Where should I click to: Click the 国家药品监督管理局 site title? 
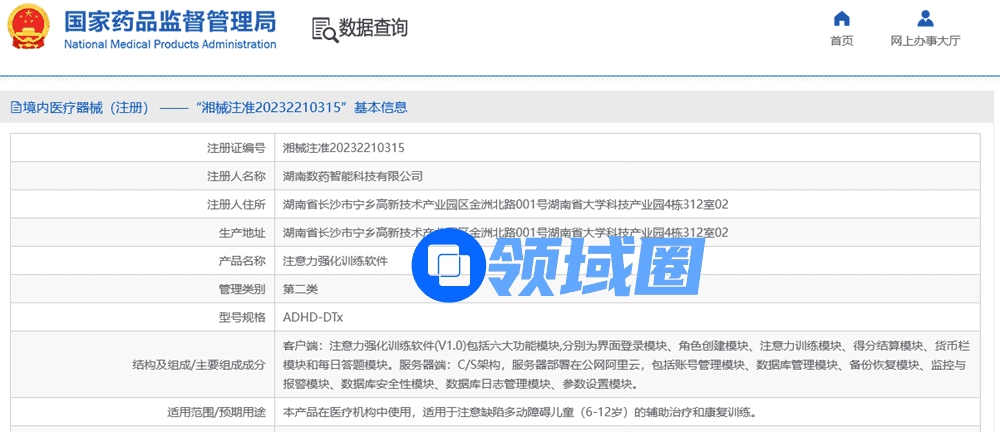pos(170,21)
